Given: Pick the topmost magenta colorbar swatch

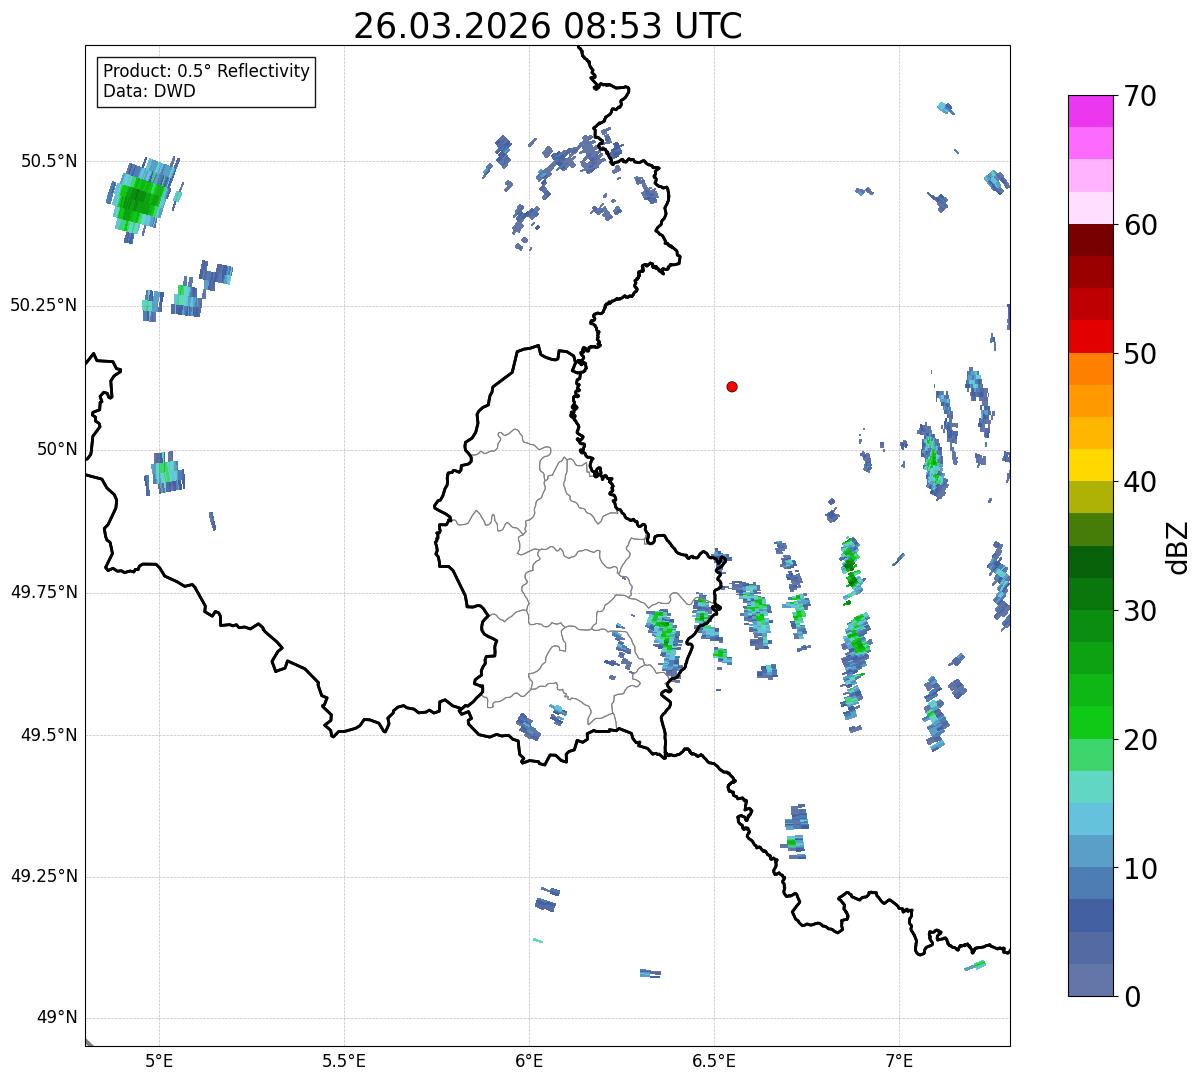Looking at the screenshot, I should [1090, 111].
